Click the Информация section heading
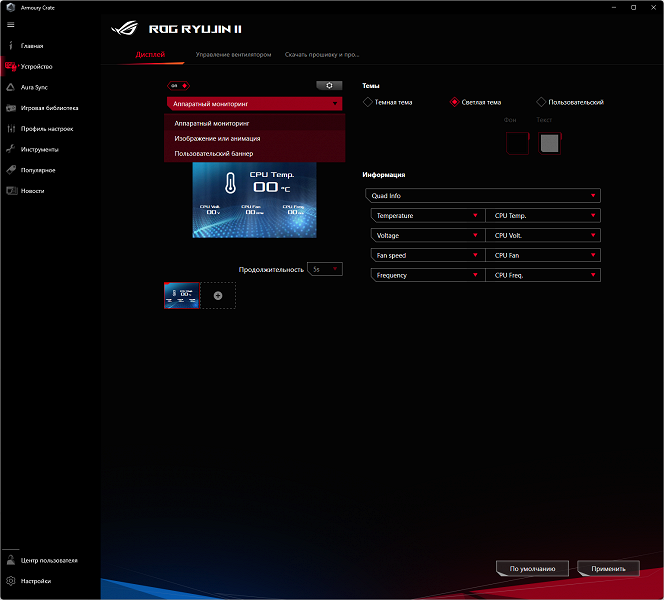The width and height of the screenshot is (664, 600). tap(384, 175)
